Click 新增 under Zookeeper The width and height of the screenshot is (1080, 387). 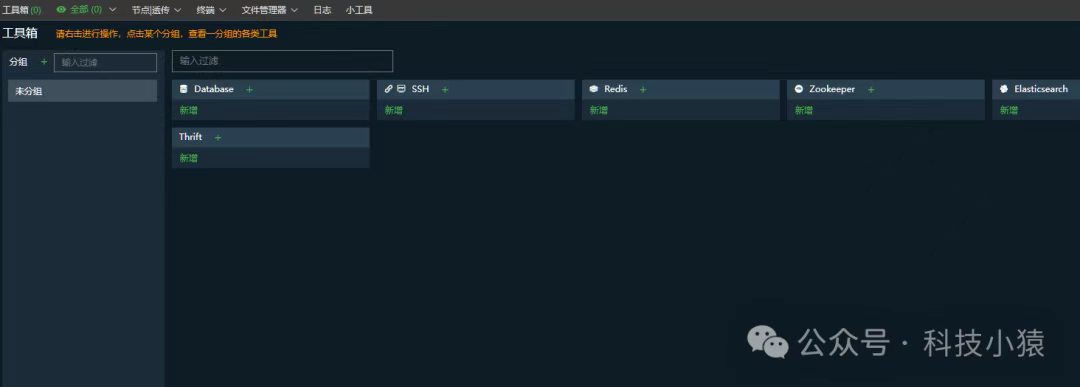coord(804,110)
